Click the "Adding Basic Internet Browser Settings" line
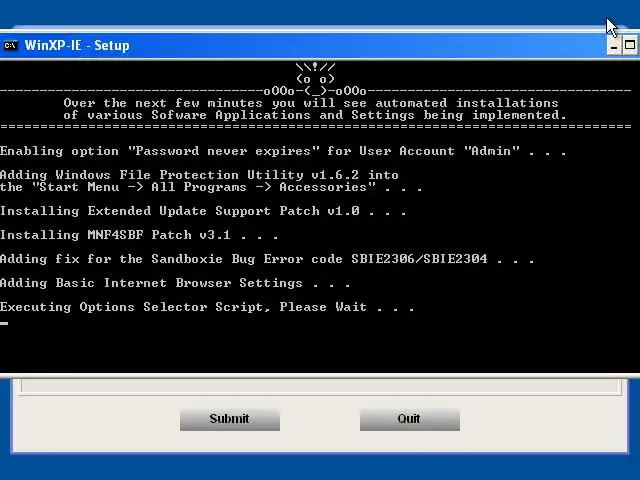This screenshot has height=480, width=640. tap(175, 283)
